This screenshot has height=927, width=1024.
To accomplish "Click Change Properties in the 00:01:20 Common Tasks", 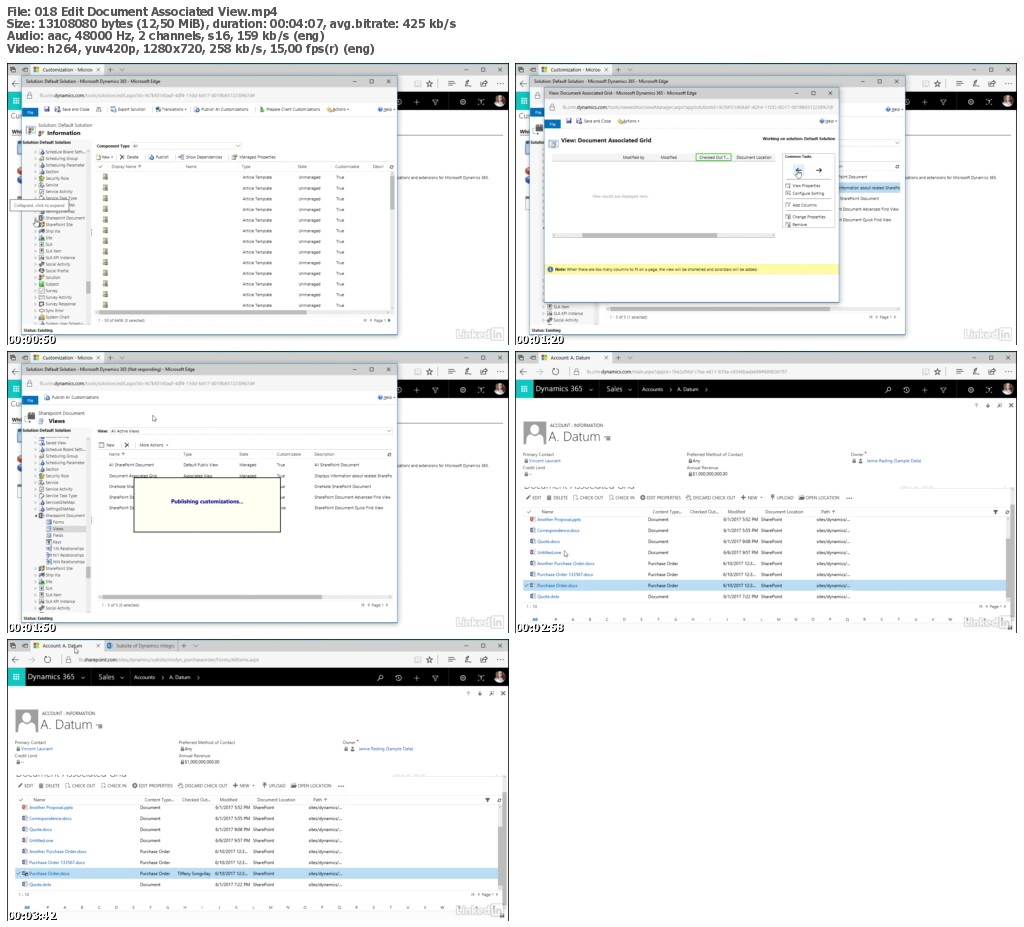I will point(805,217).
